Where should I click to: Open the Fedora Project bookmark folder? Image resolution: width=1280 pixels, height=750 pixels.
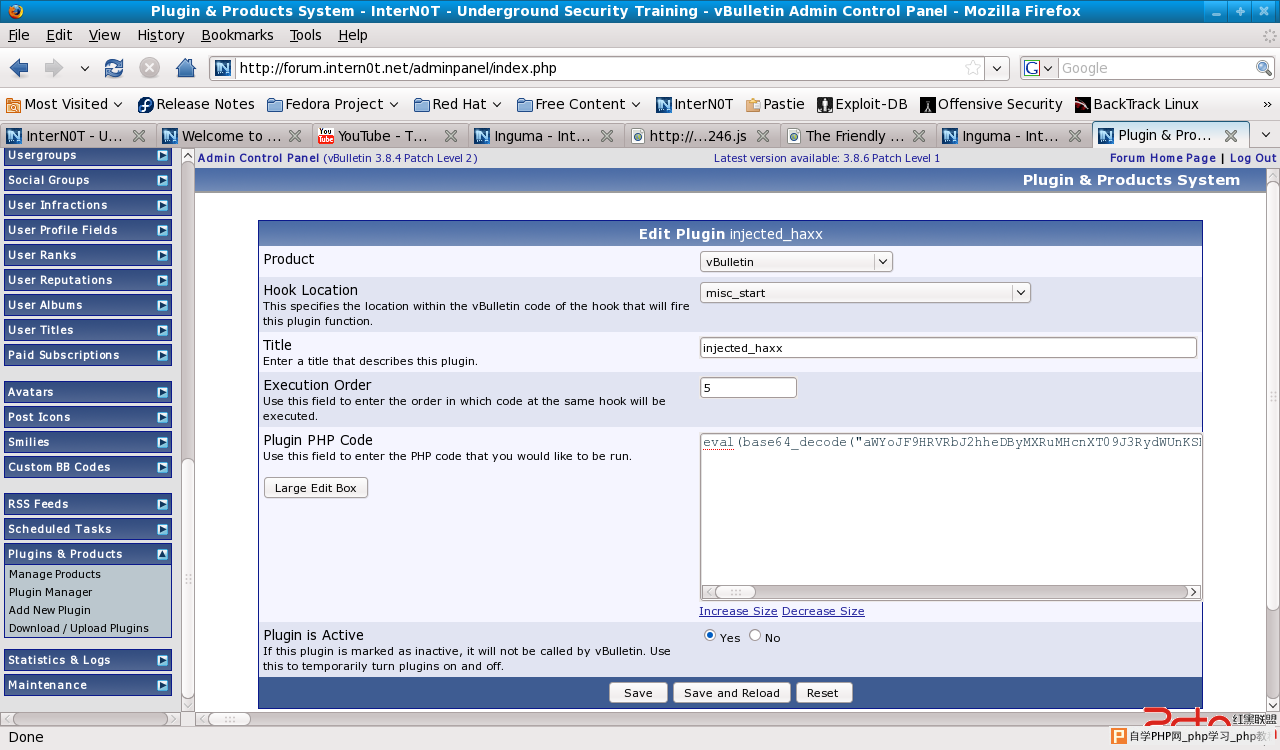pyautogui.click(x=333, y=104)
